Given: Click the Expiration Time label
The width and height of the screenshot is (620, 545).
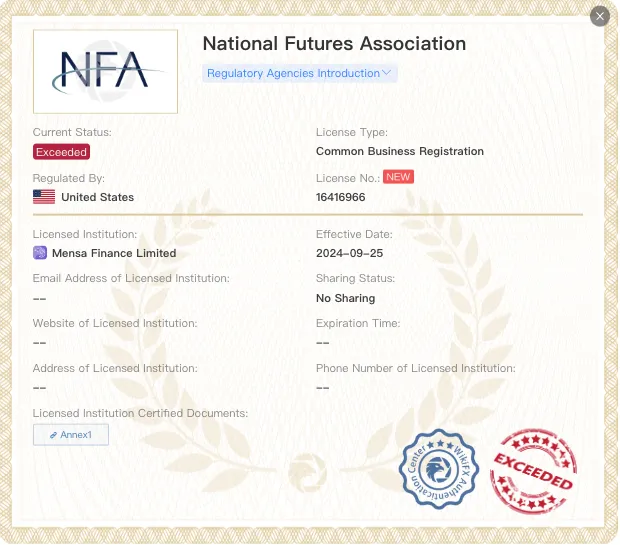Looking at the screenshot, I should click(x=358, y=323).
